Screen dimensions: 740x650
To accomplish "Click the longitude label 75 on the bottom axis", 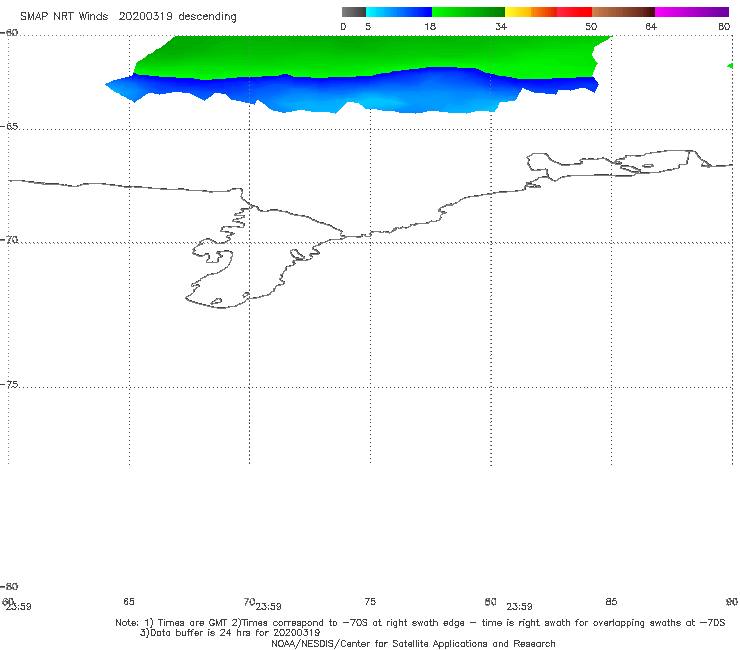I will (x=370, y=601).
